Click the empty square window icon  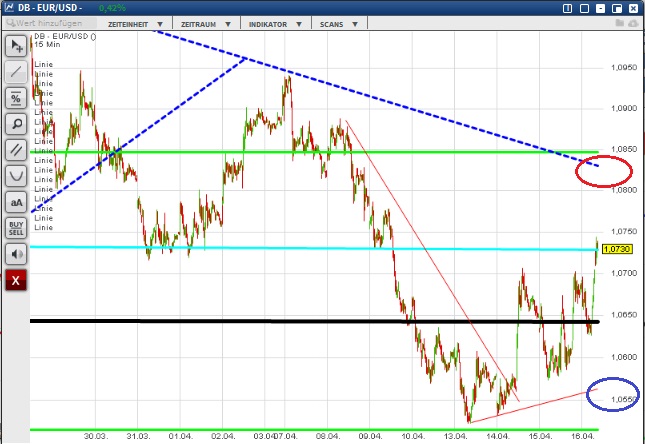click(584, 8)
